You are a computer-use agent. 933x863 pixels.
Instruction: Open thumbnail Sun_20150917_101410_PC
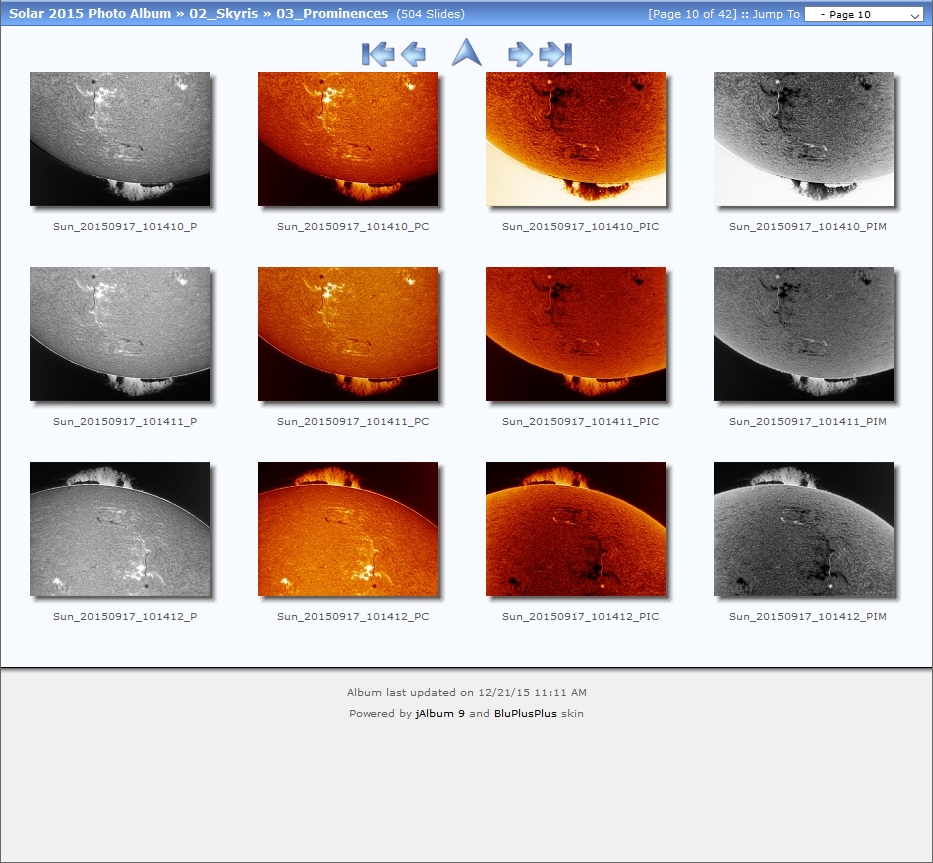click(348, 139)
